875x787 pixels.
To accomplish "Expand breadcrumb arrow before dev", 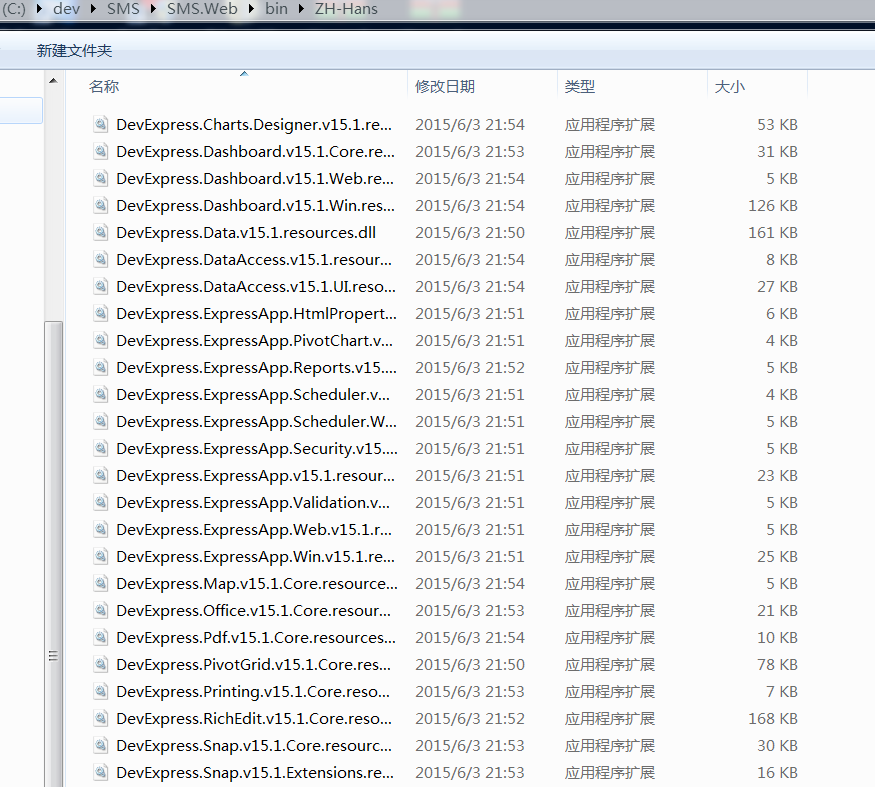I will [40, 9].
